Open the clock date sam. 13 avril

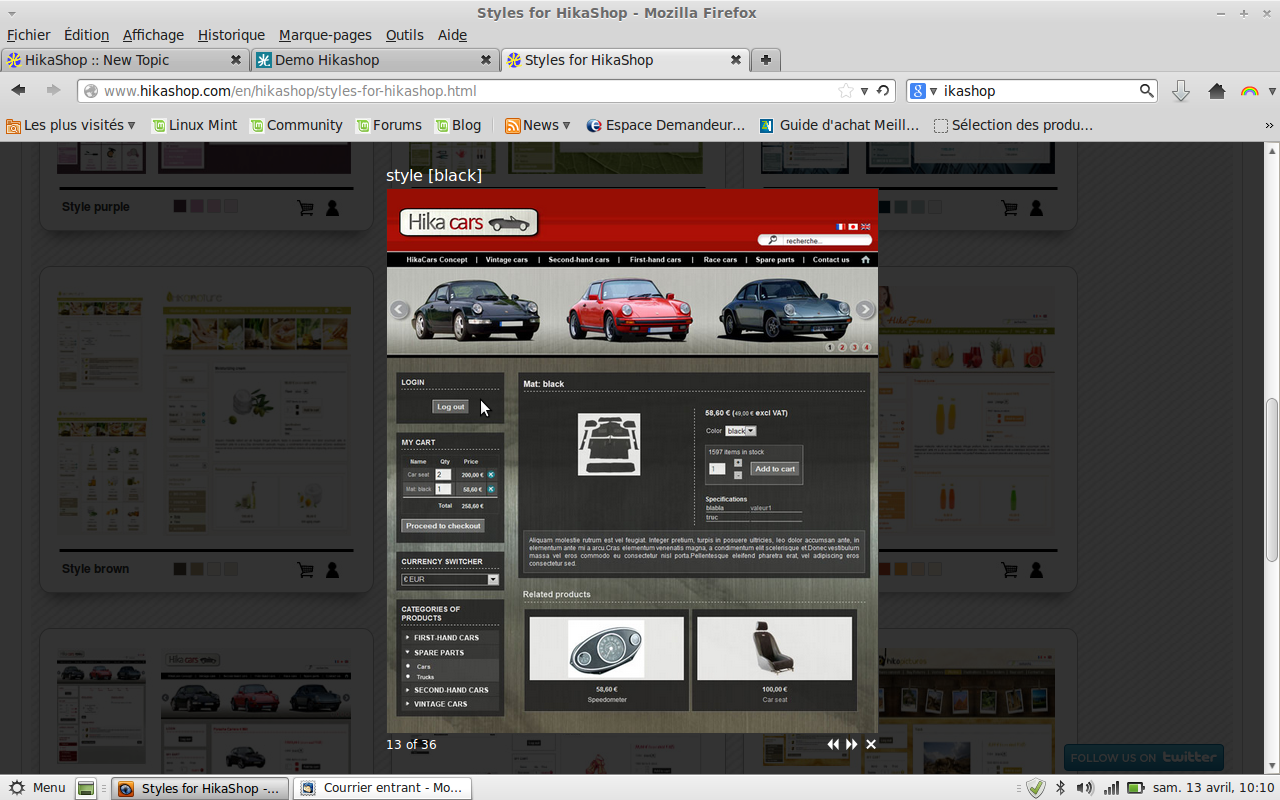pos(1214,788)
